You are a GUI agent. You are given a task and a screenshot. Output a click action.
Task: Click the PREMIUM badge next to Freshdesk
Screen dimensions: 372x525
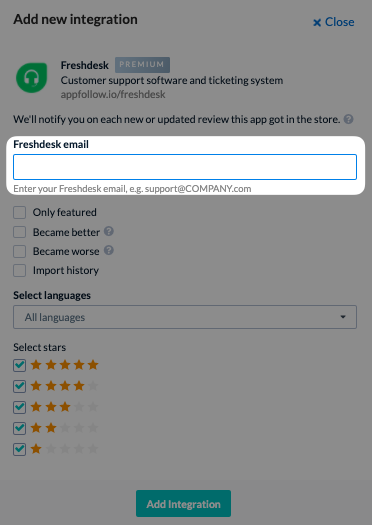pos(142,65)
